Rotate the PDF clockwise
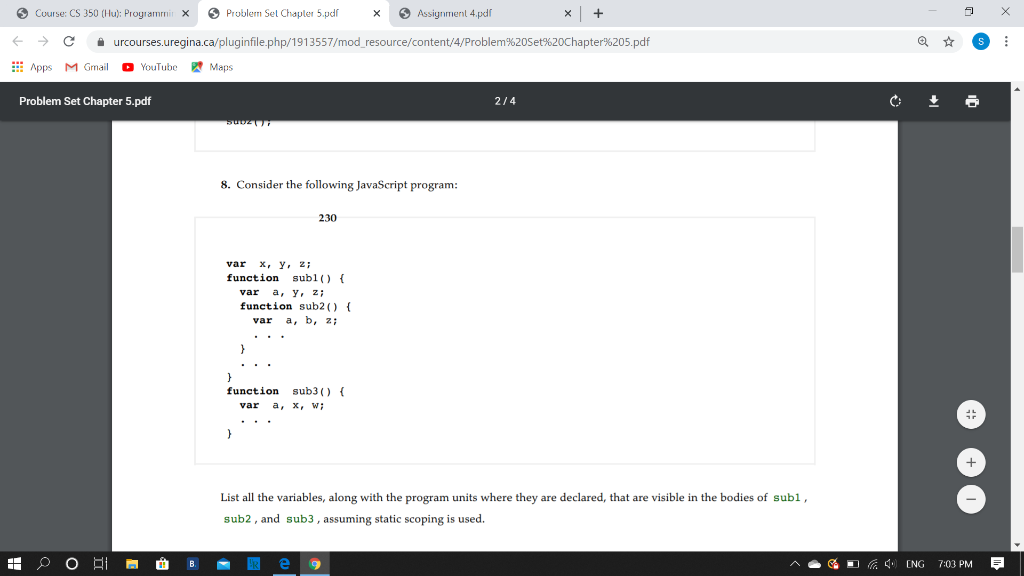The height and width of the screenshot is (576, 1024). (x=894, y=101)
